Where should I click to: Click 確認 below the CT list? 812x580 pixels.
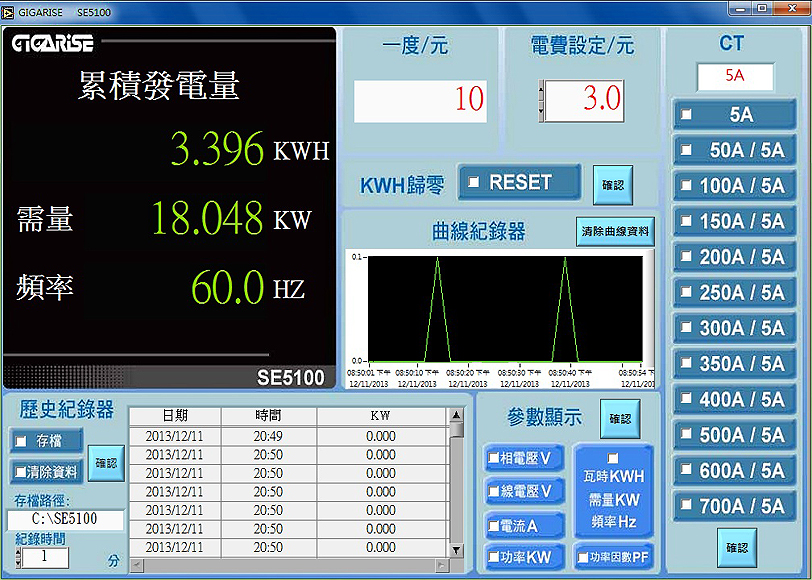(736, 548)
